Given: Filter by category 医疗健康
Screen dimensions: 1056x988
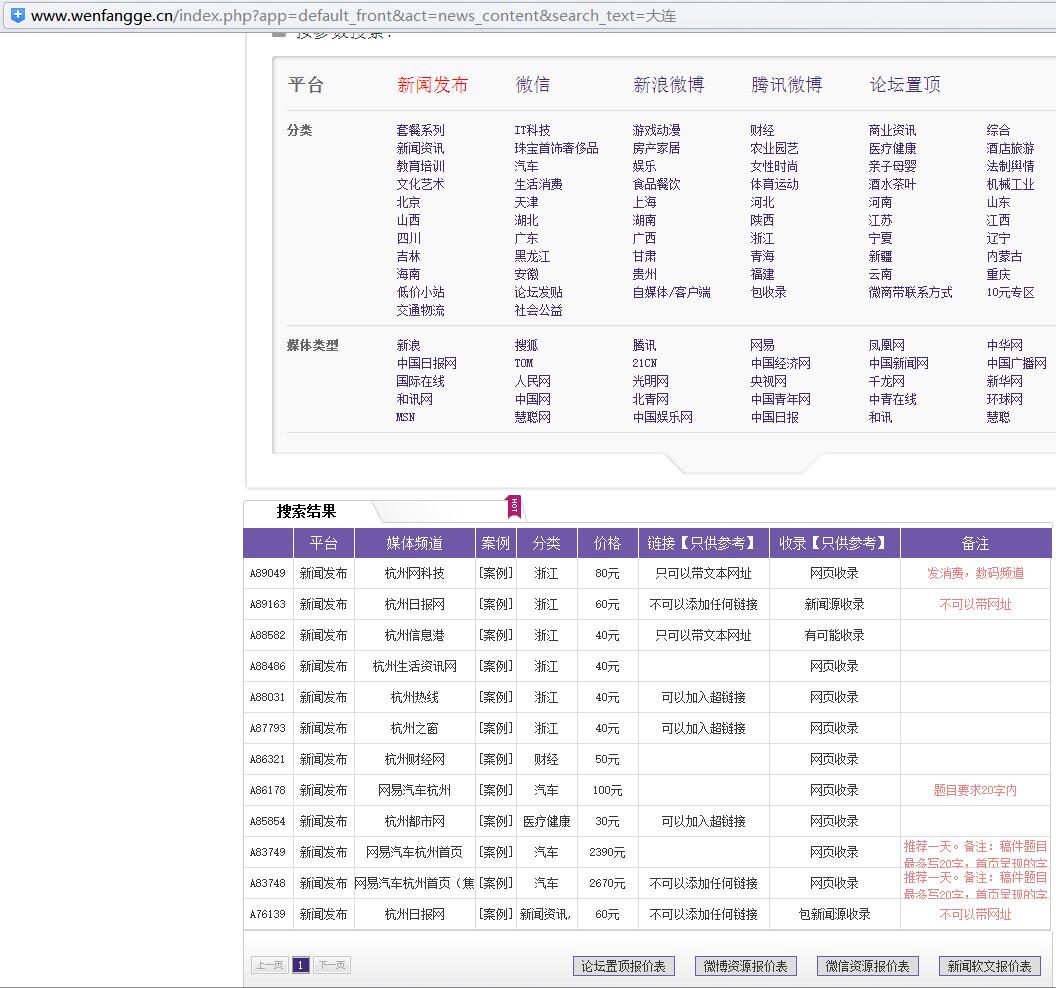Looking at the screenshot, I should coord(892,148).
